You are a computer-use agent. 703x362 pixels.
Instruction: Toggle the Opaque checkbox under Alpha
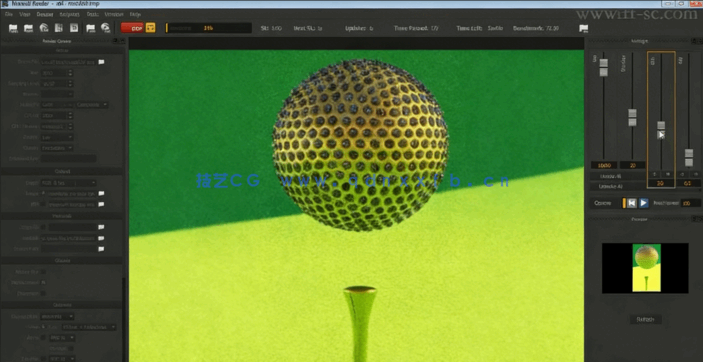pos(71,348)
